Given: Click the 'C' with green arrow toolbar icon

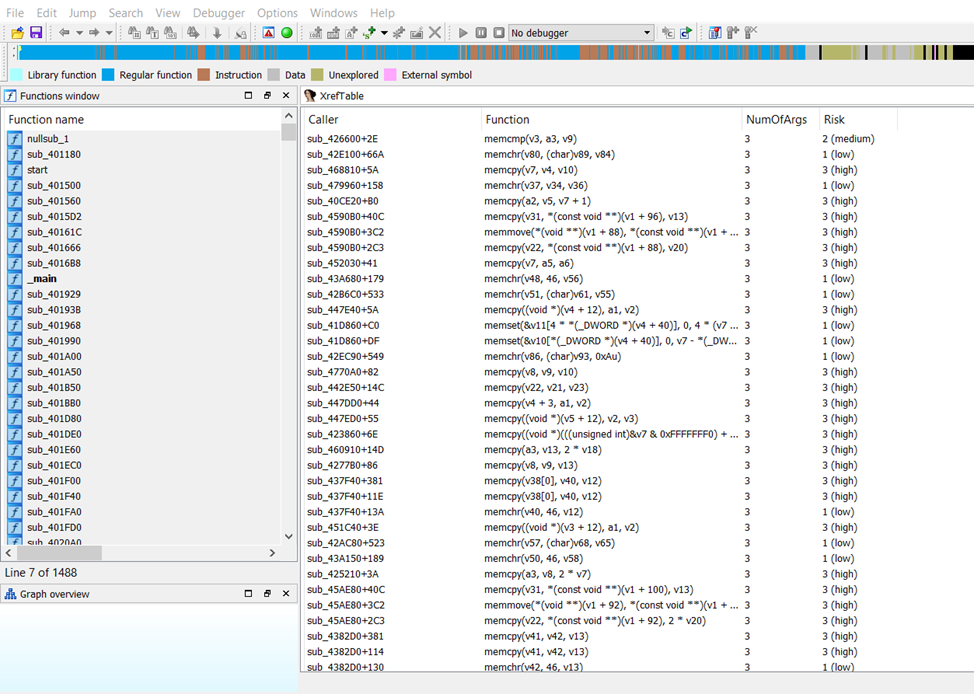Looking at the screenshot, I should pyautogui.click(x=686, y=32).
